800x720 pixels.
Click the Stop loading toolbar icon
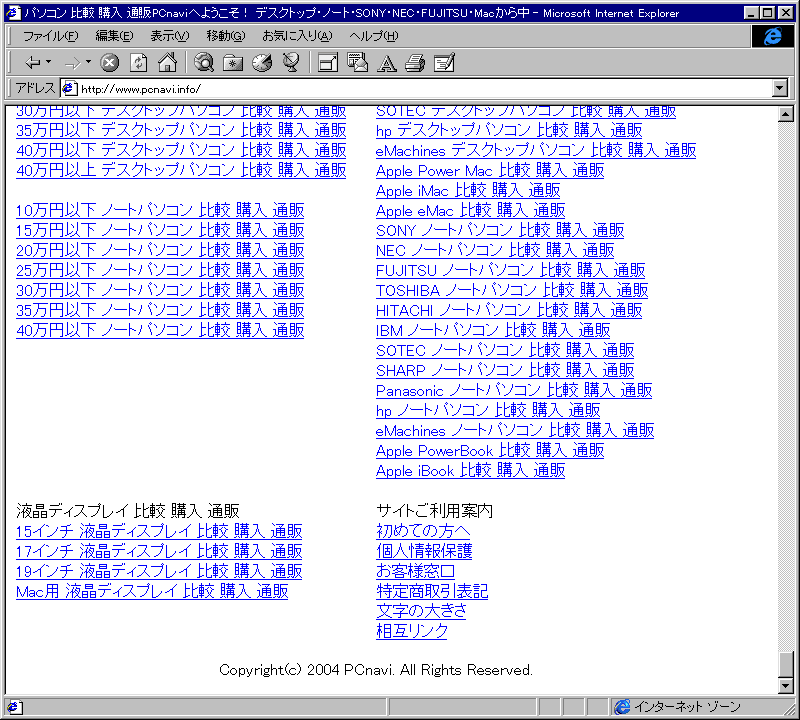109,63
